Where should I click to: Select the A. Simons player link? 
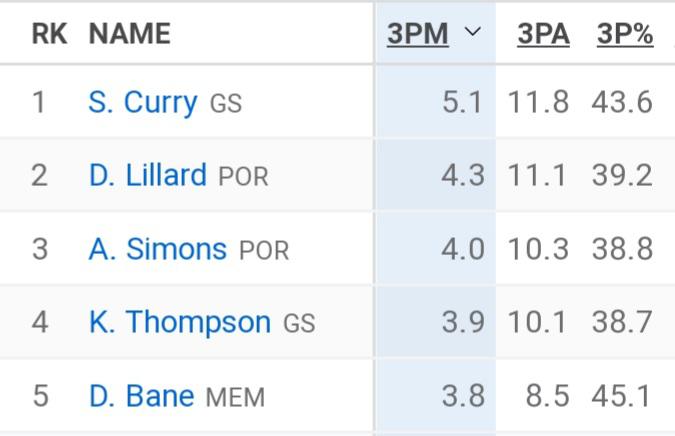tap(157, 248)
